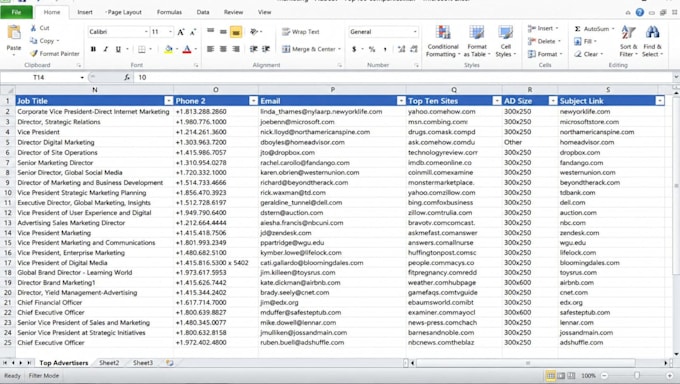Open Cell Styles gallery
The image size is (680, 384).
coord(505,41)
